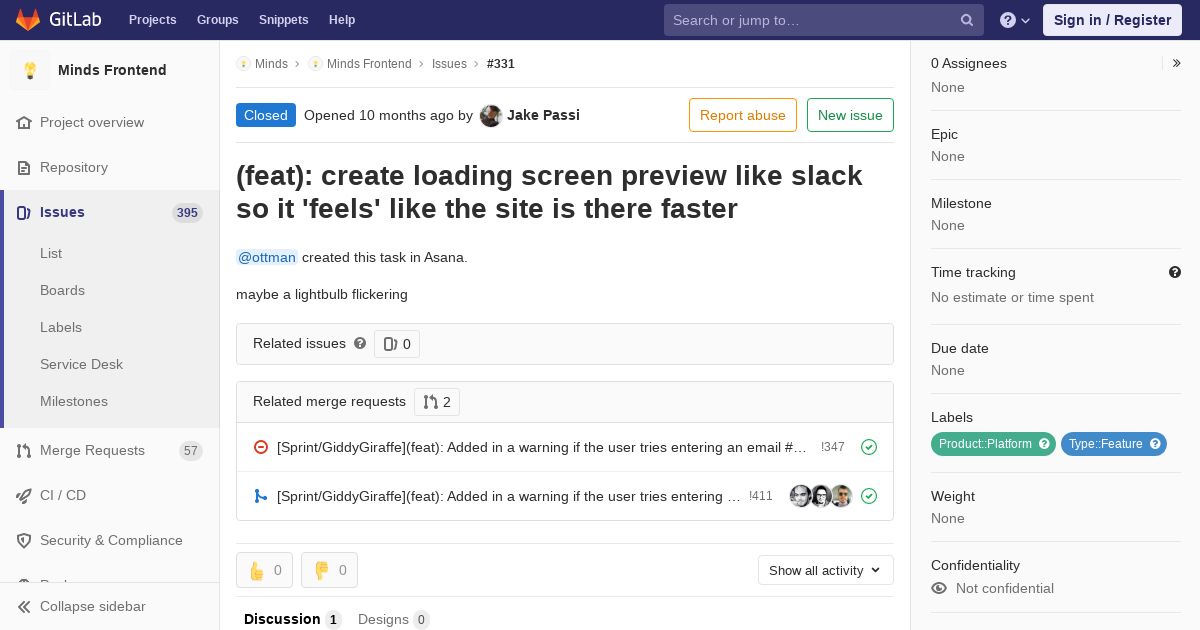Click the 395 issues count badge
1200x630 pixels.
[x=187, y=212]
